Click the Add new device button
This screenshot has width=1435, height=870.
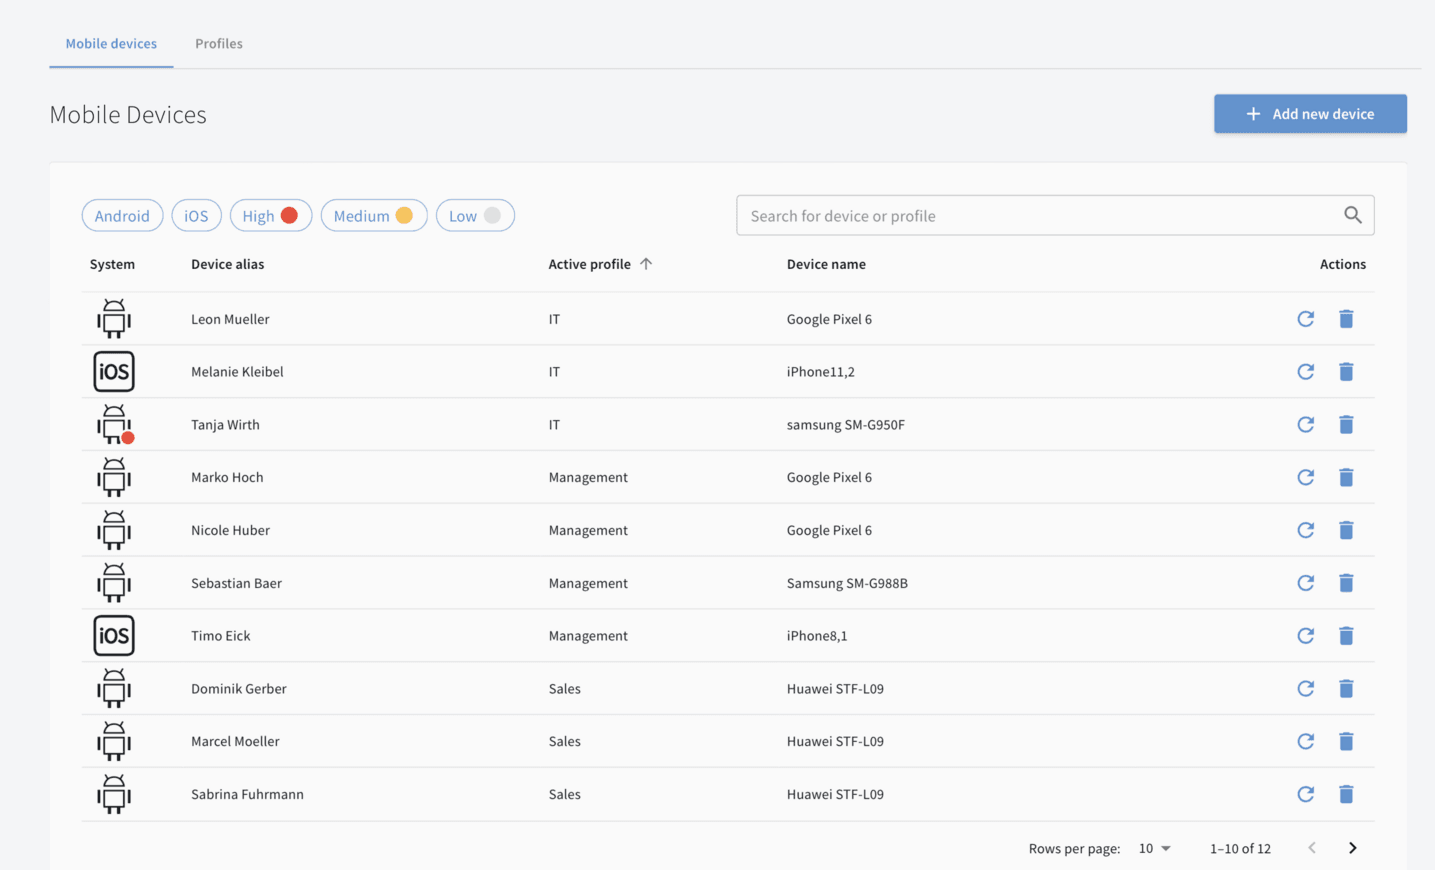pyautogui.click(x=1310, y=114)
